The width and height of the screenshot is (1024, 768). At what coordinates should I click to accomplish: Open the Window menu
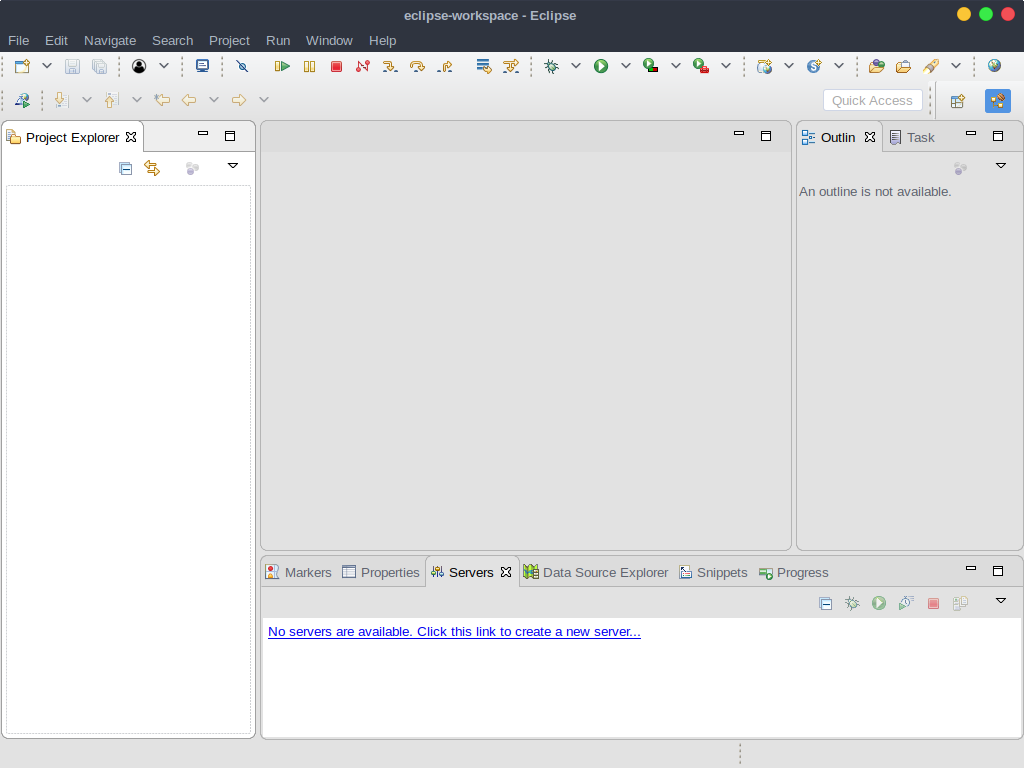click(329, 40)
